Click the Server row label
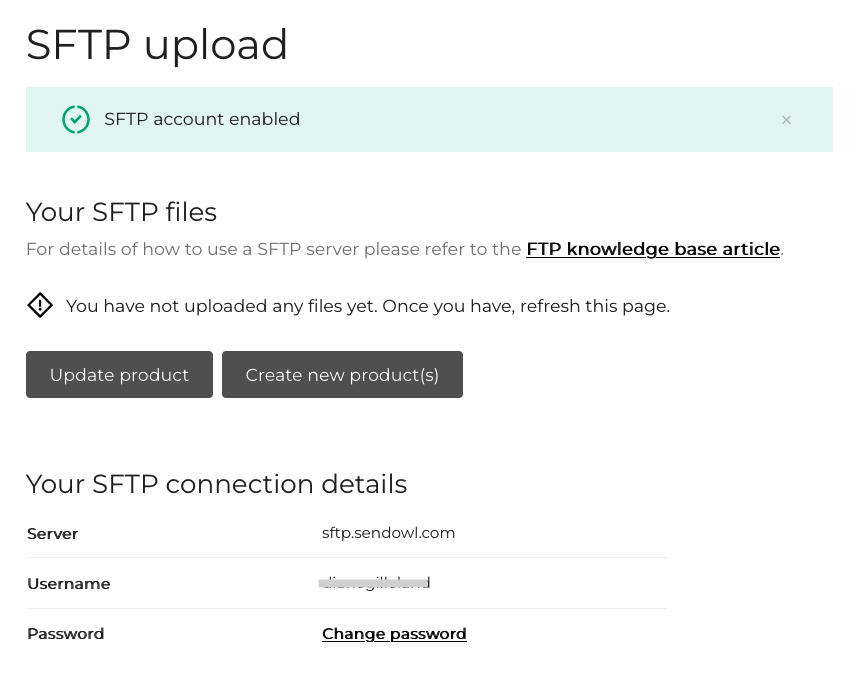 [x=53, y=534]
